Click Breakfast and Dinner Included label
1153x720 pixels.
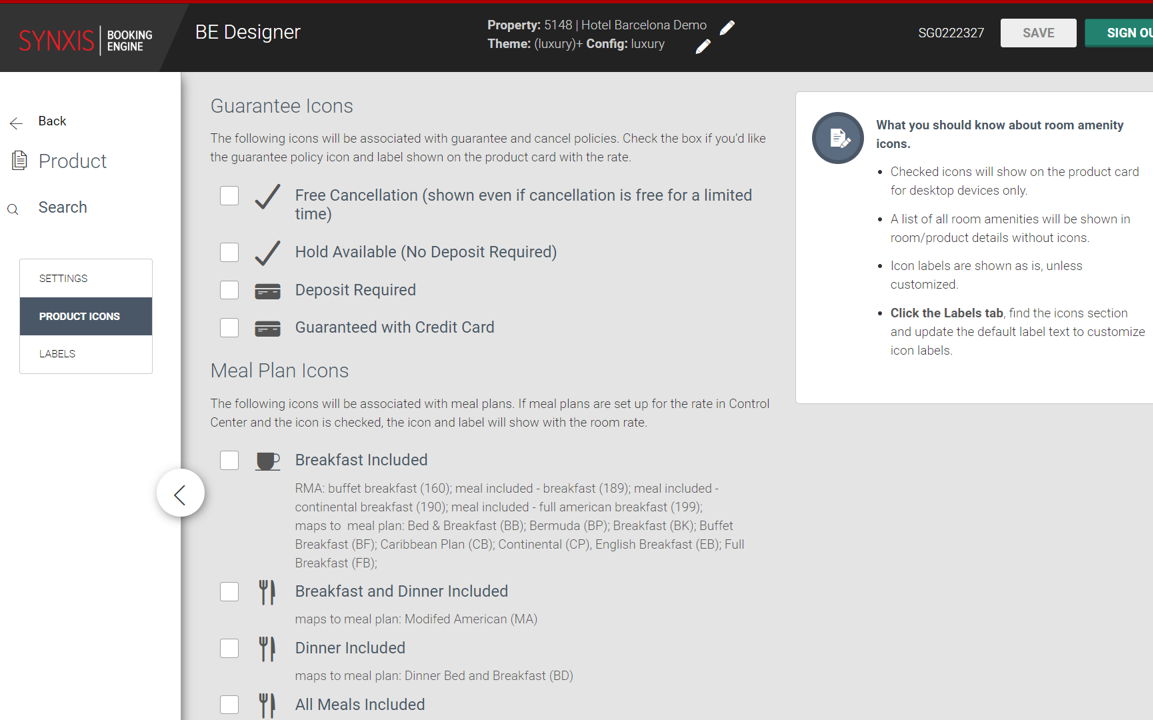coord(401,591)
